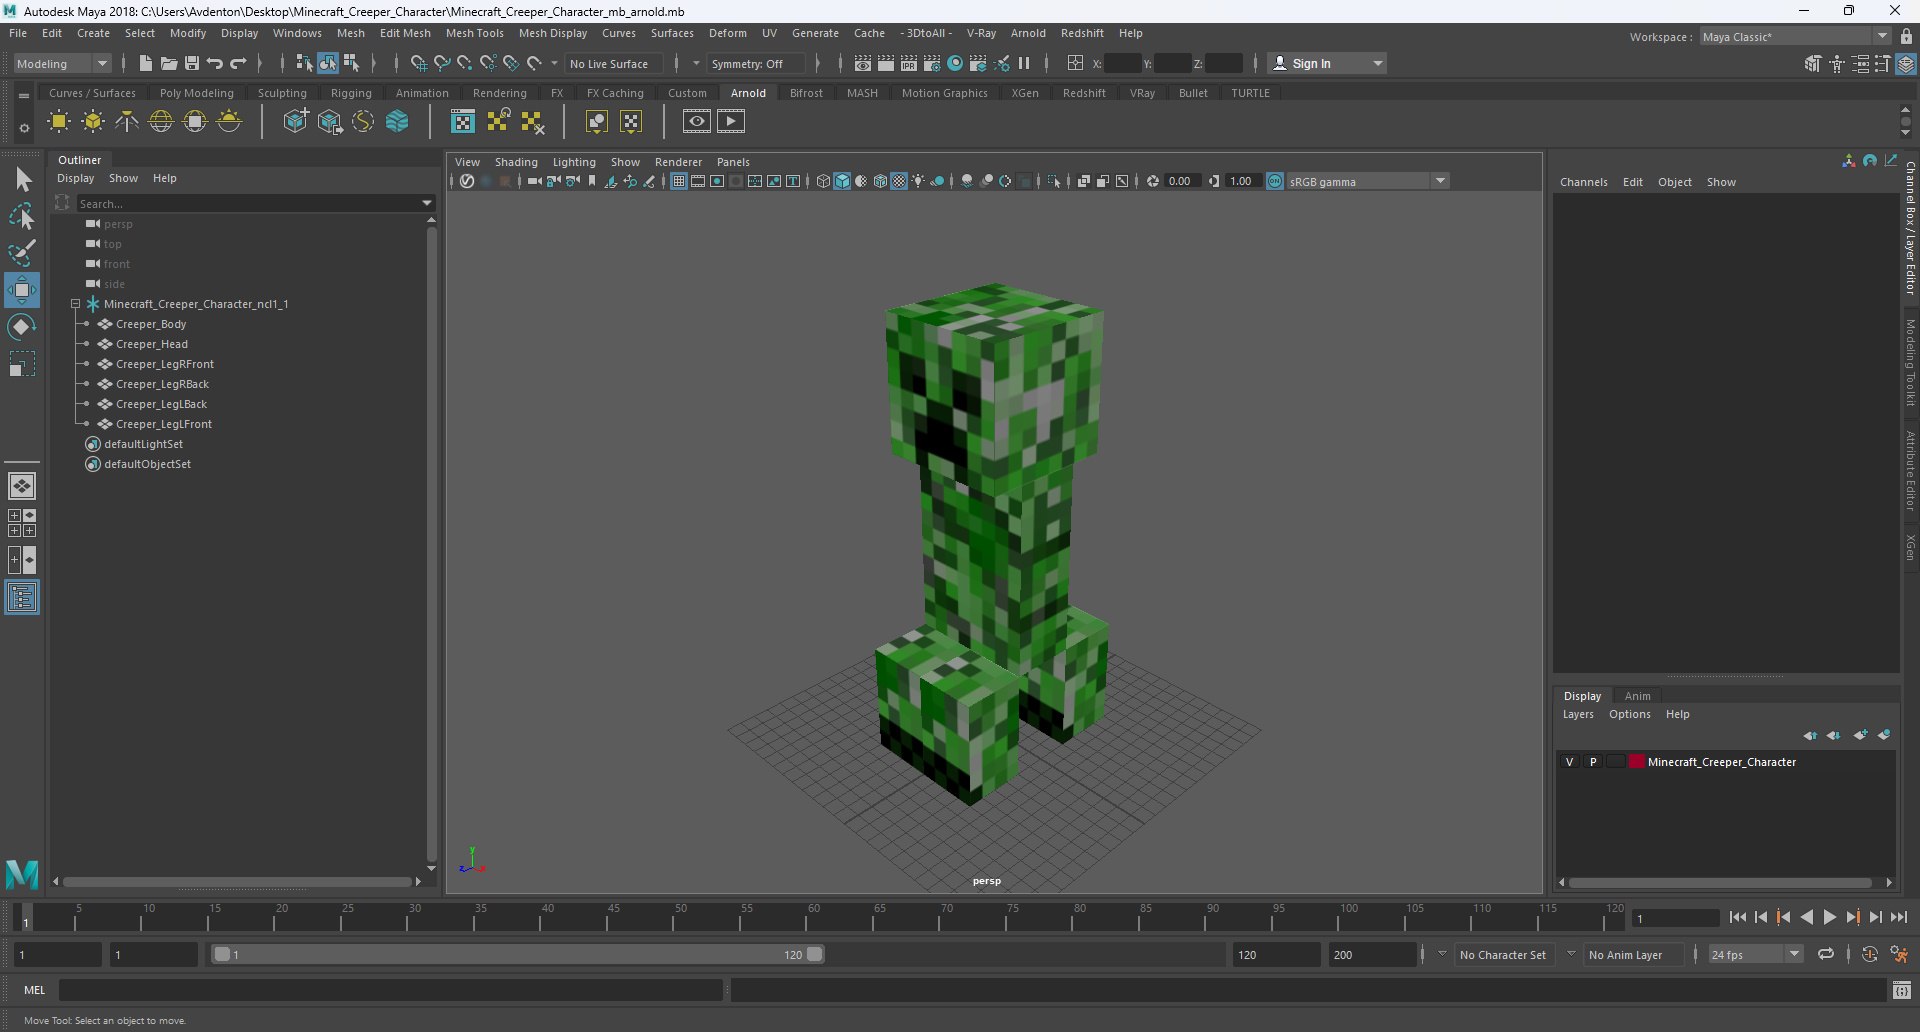Undo last action arrow
The image size is (1920, 1032).
(215, 63)
